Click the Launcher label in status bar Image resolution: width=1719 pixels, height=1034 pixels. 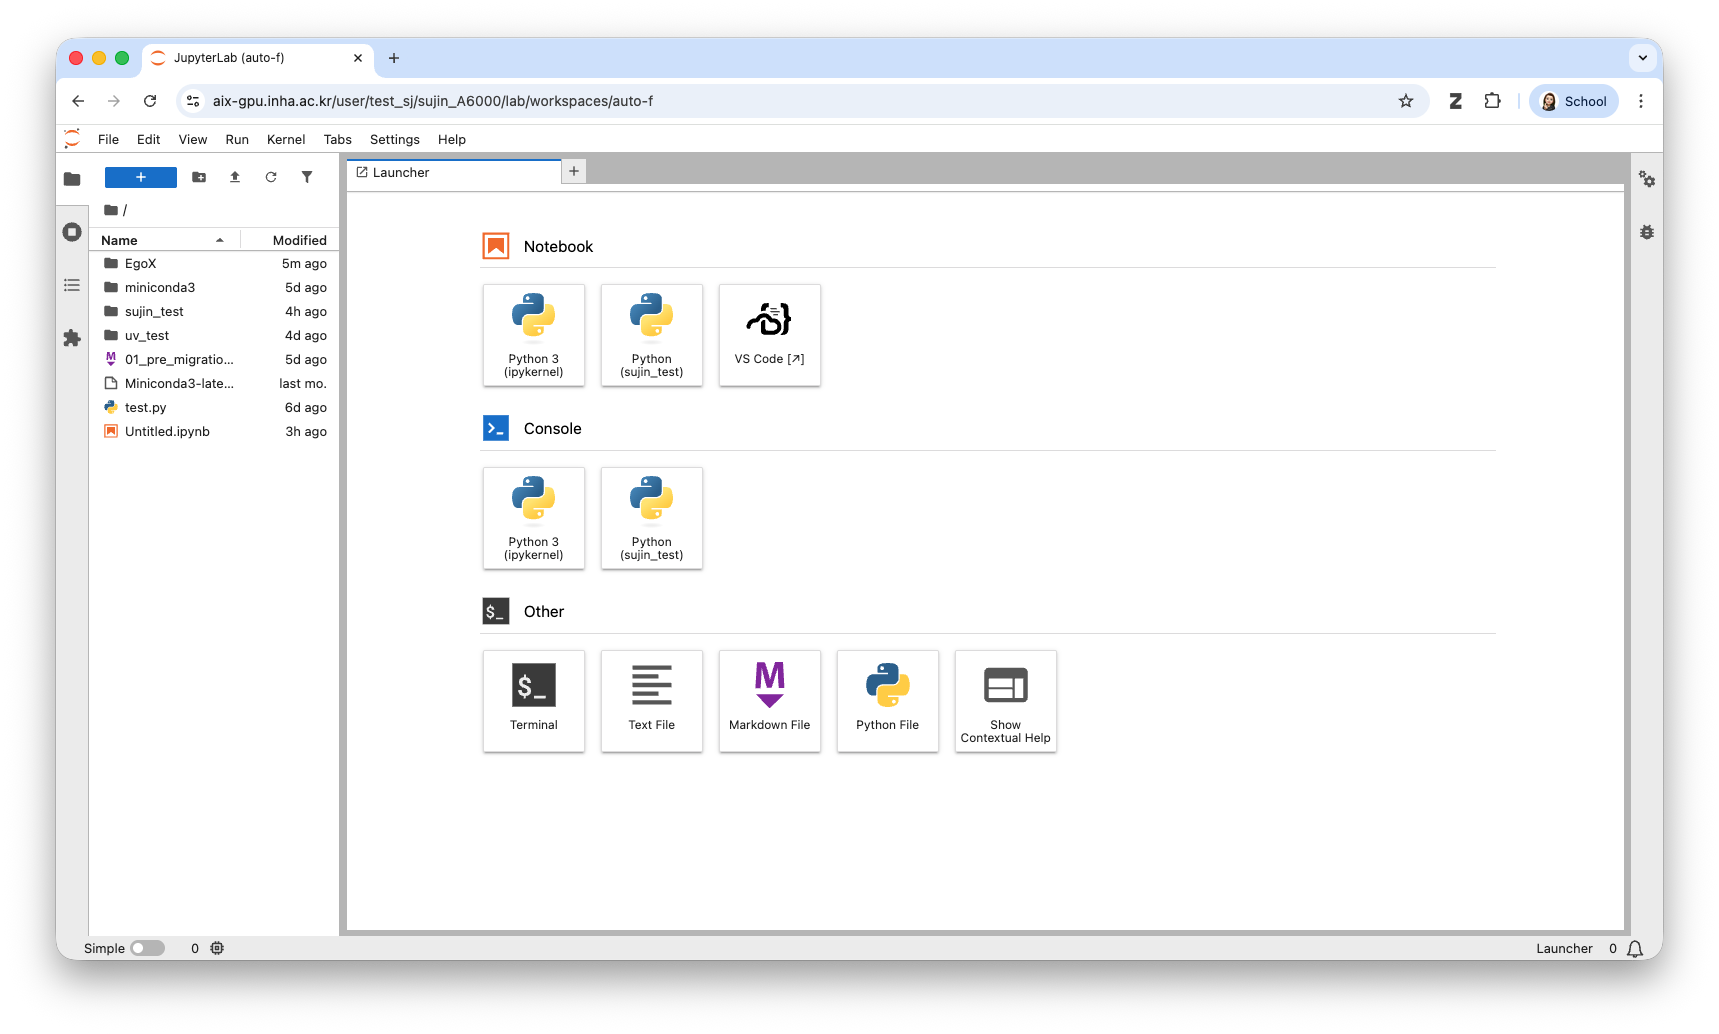tap(1564, 949)
